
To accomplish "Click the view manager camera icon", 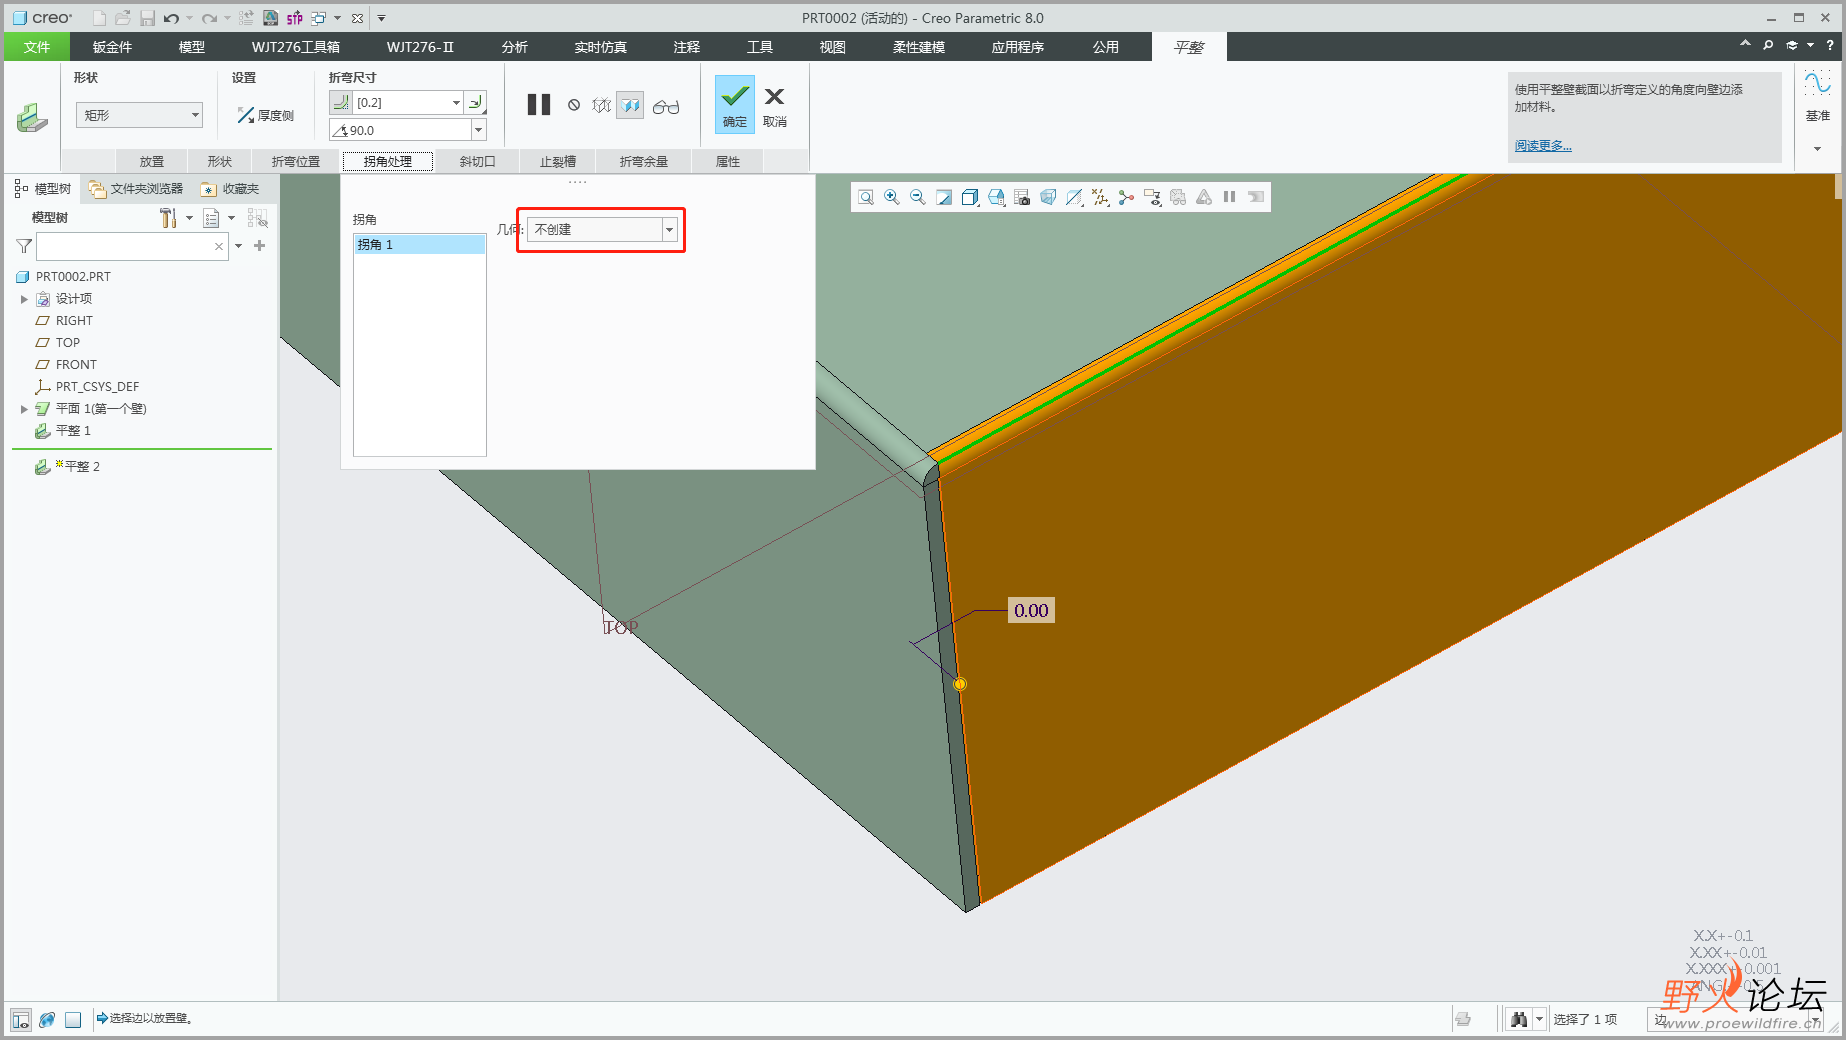I will [1022, 197].
